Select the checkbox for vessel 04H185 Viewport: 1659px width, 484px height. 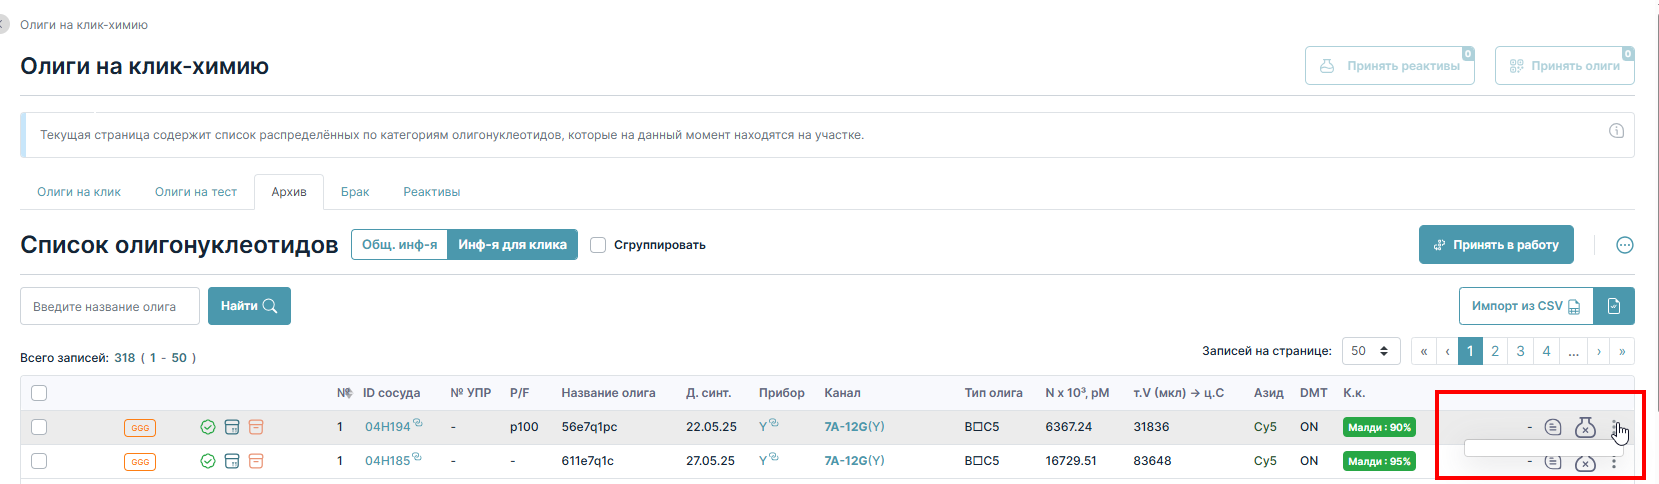[x=39, y=461]
